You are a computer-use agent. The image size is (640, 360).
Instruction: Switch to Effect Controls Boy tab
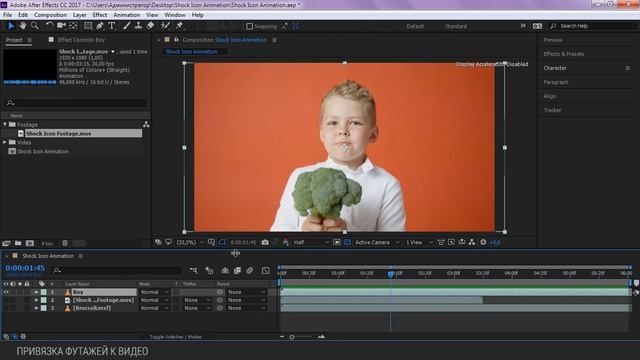81,40
